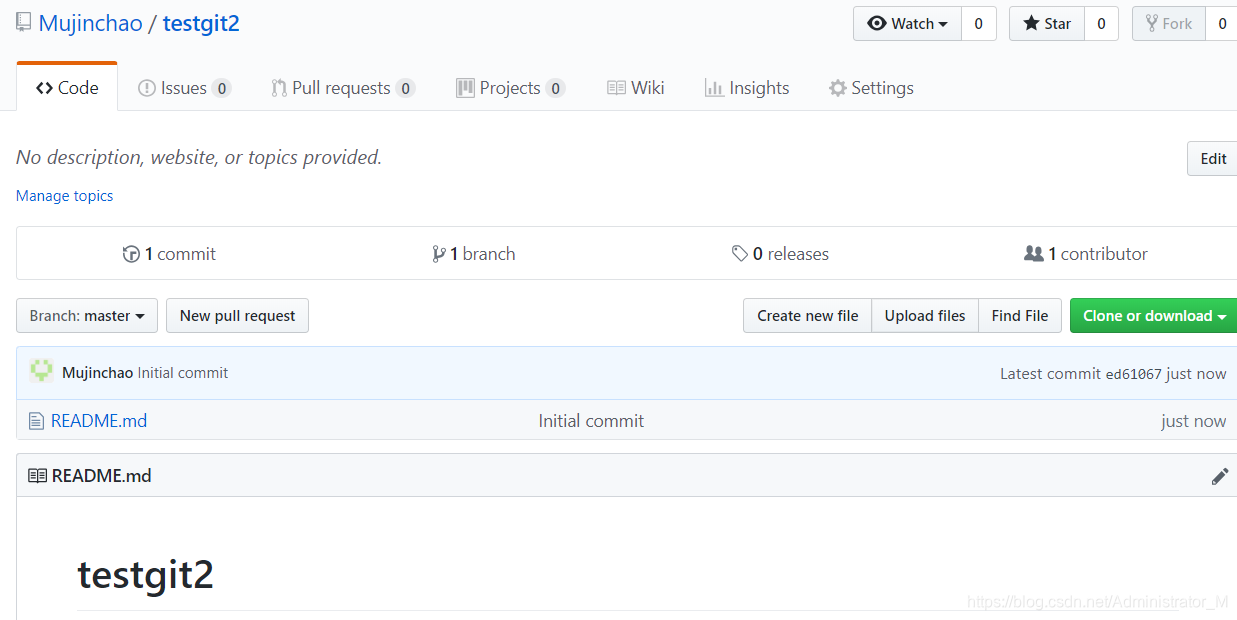The height and width of the screenshot is (620, 1237).
Task: Click the Manage topics link
Action: (x=65, y=196)
